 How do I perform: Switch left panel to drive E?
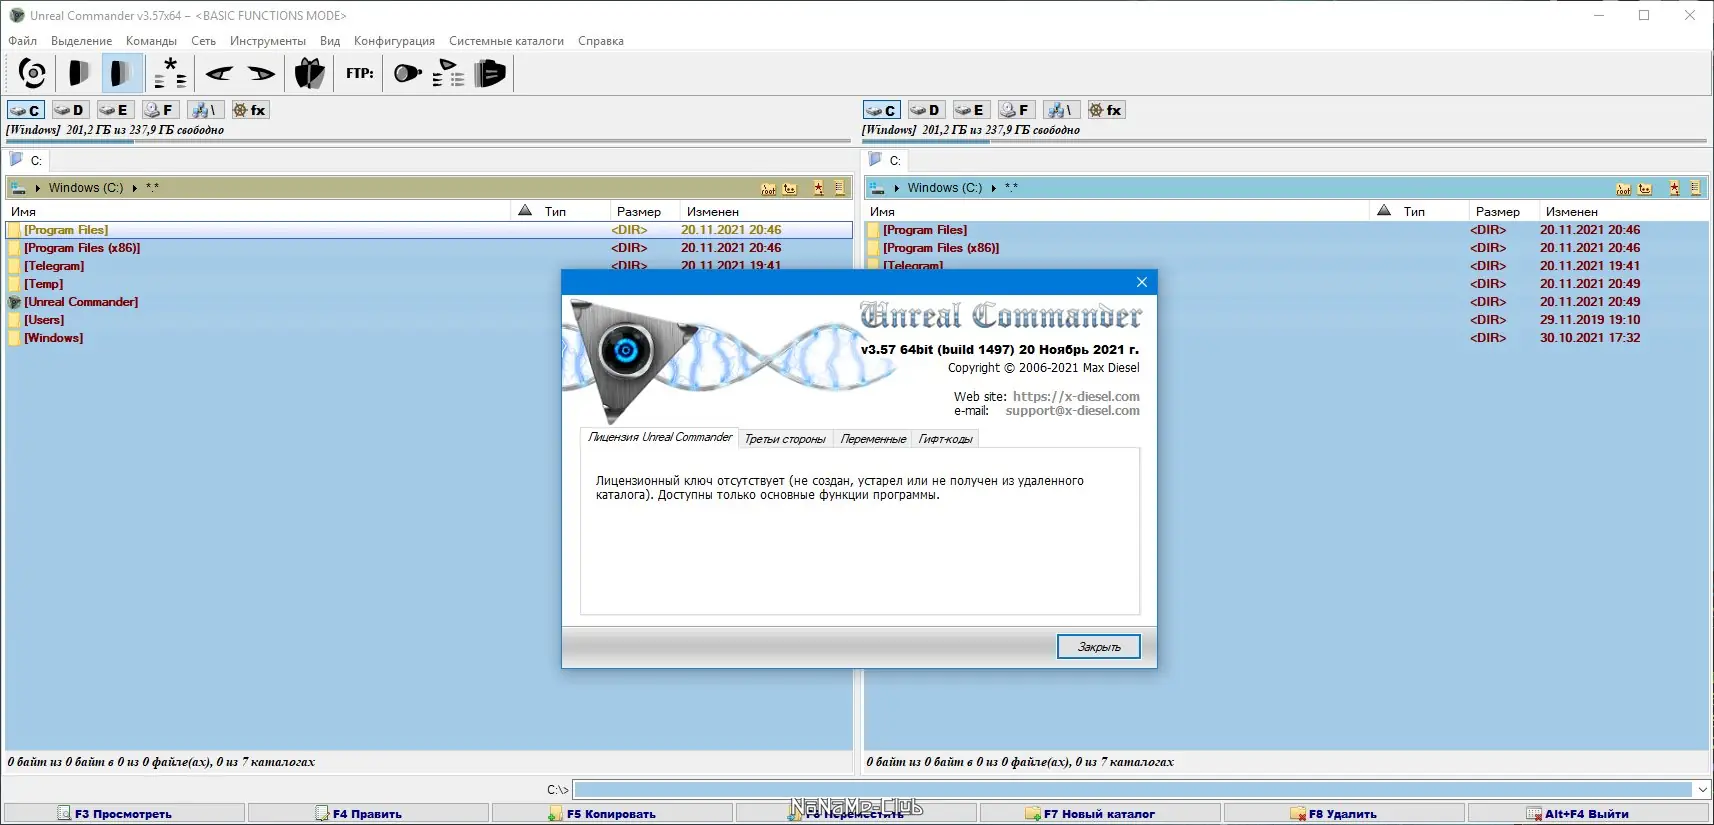click(x=114, y=110)
